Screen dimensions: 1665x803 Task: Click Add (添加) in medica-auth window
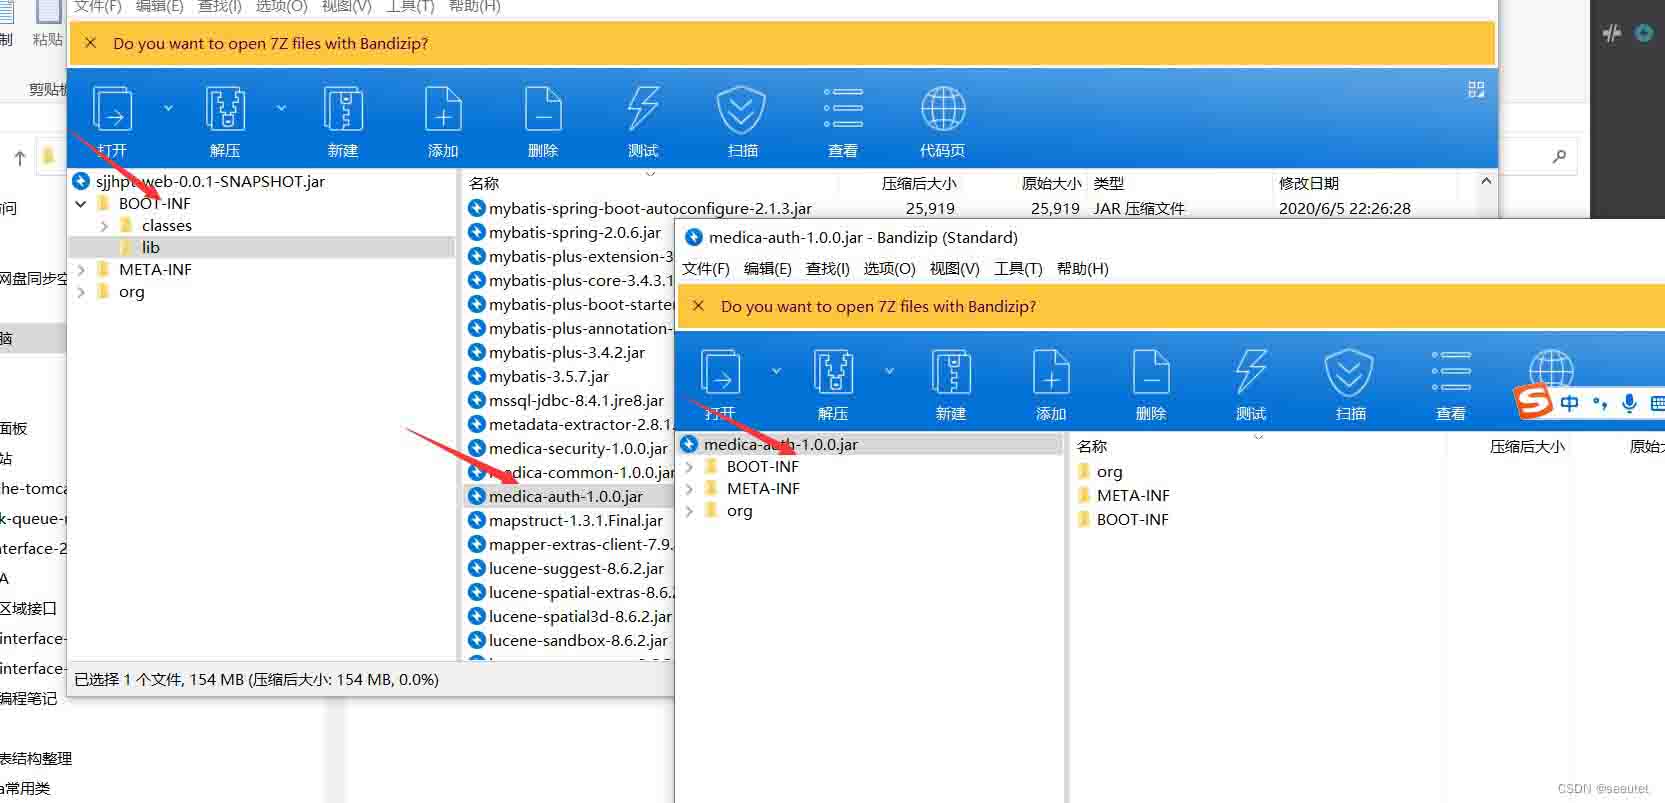(x=1051, y=385)
